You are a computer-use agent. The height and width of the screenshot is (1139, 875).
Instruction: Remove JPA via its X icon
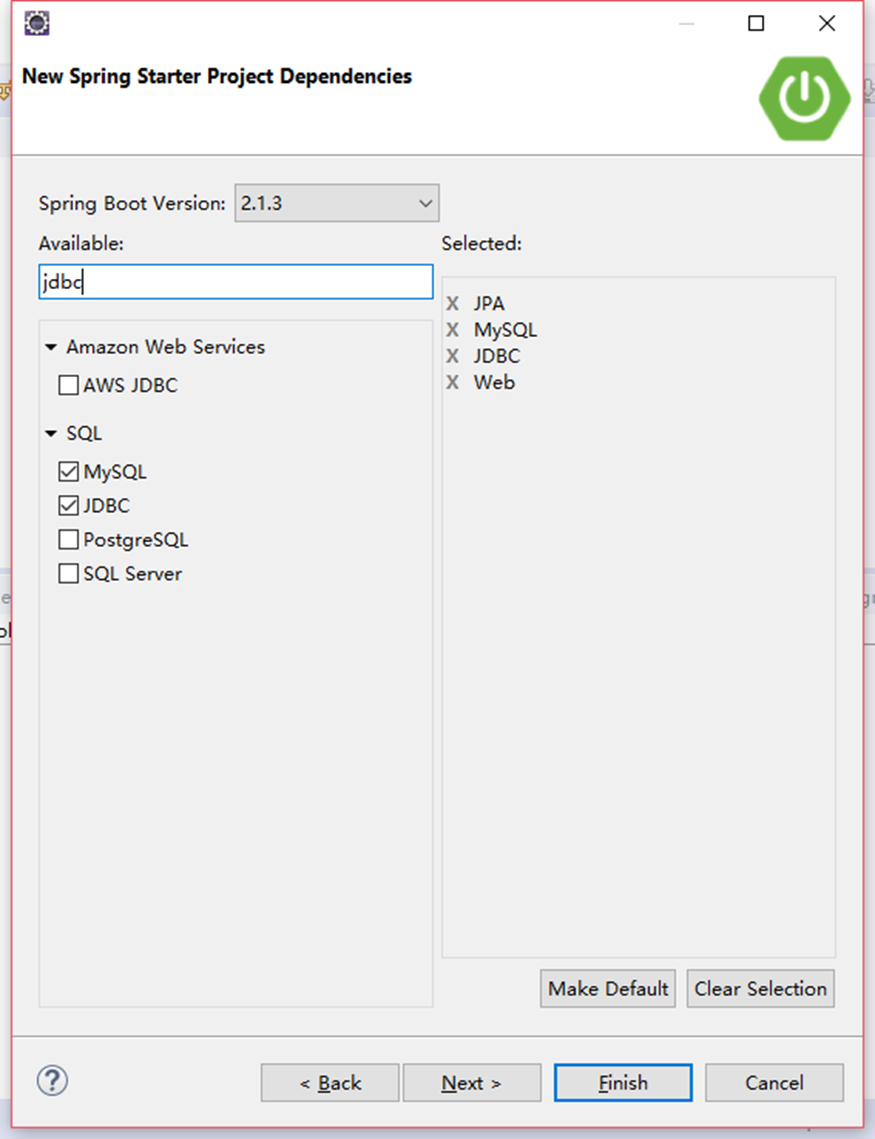[452, 304]
